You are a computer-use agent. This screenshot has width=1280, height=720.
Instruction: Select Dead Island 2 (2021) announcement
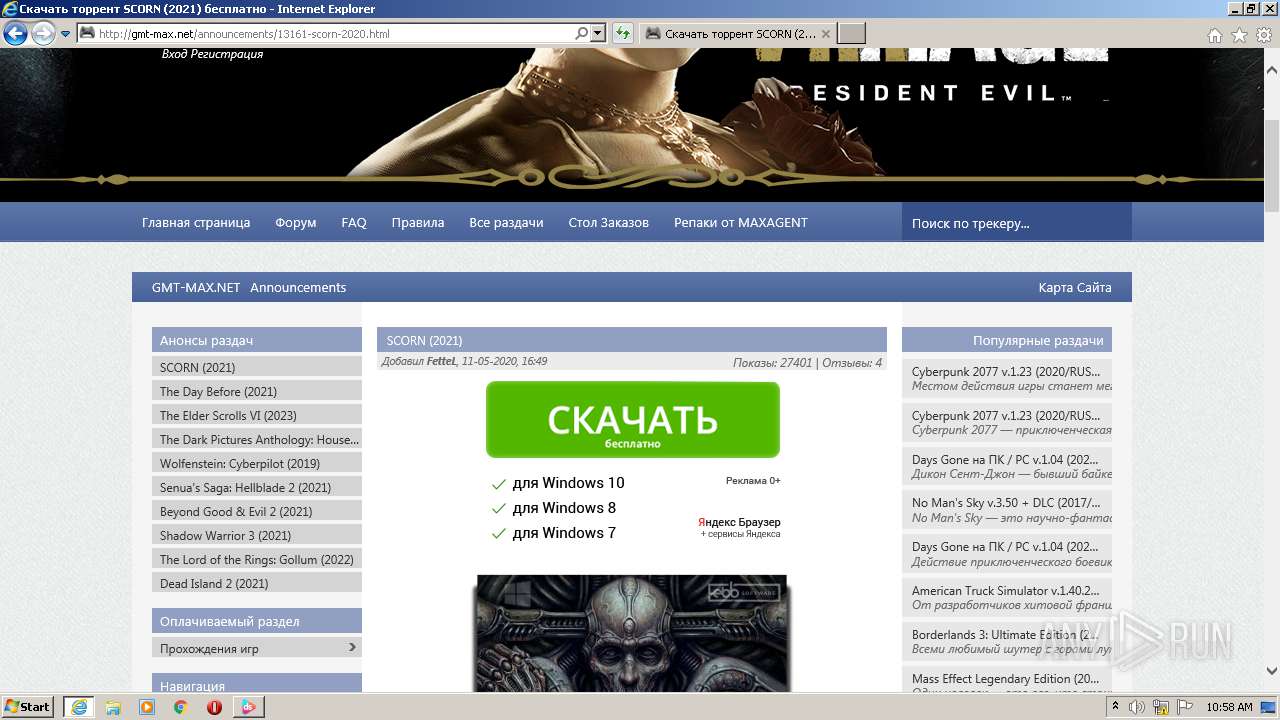click(257, 583)
